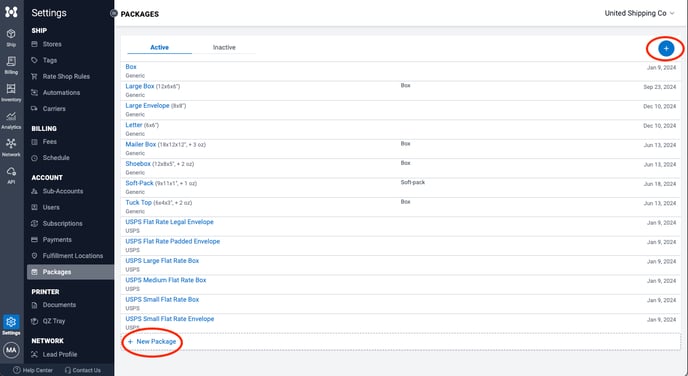The width and height of the screenshot is (688, 376).
Task: Click the QZ Tray icon
Action: pos(35,321)
